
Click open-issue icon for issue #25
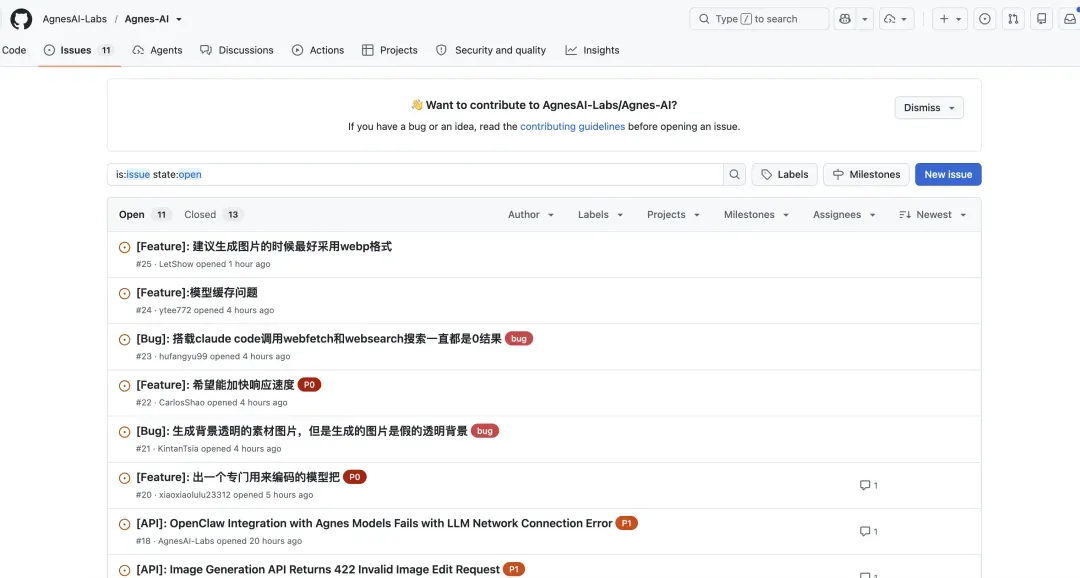click(x=125, y=247)
